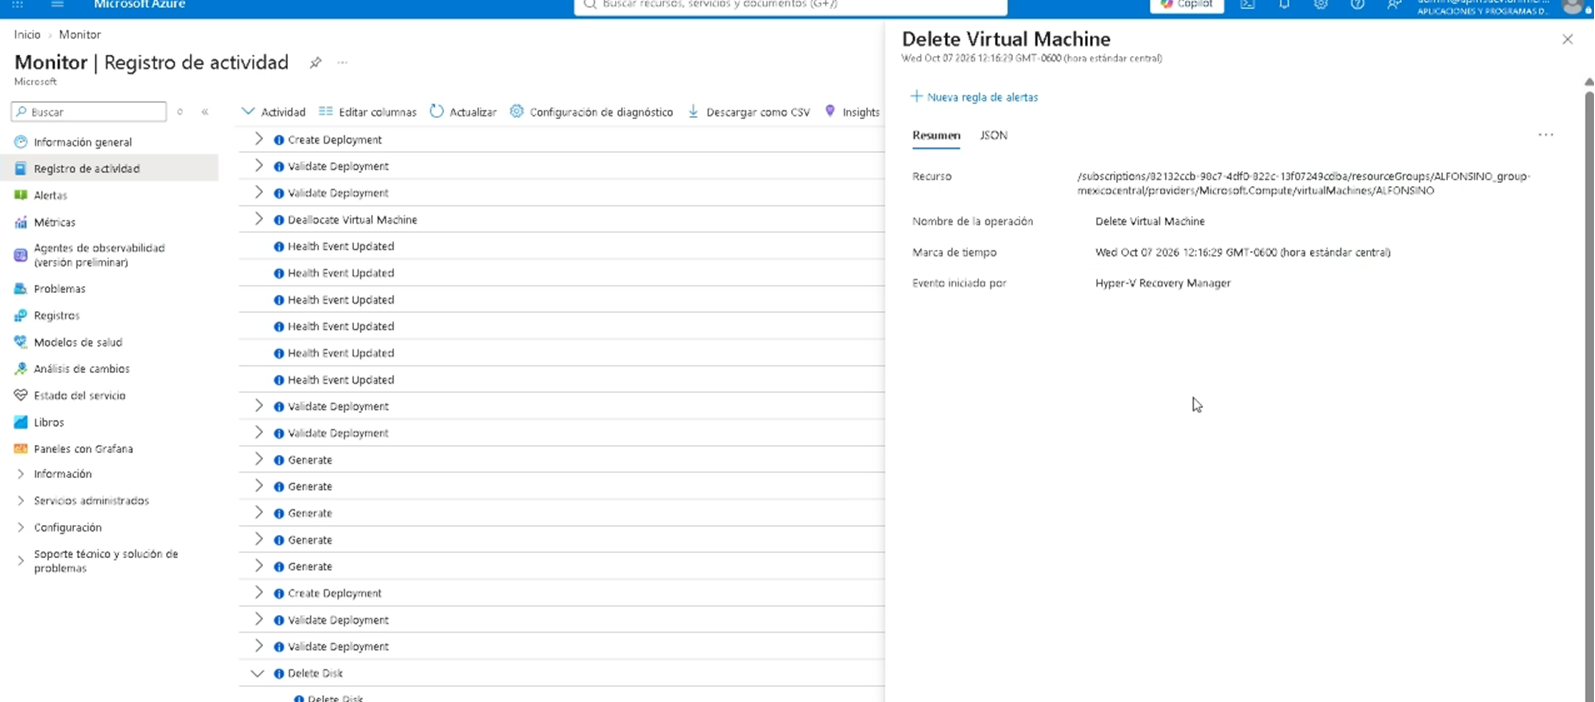Download the log using Descargar como CSV
Screen dimensions: 1595x702
[749, 112]
